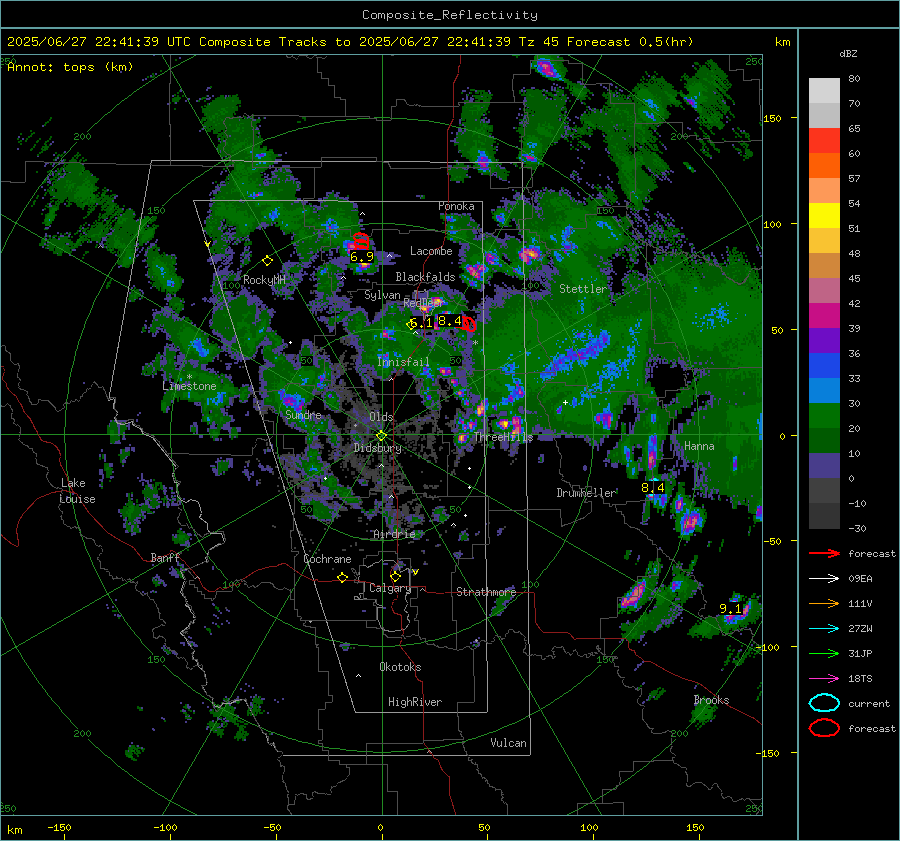Viewport: 900px width, 841px height.
Task: Select the 6.9 storm top annotation
Action: 362,257
